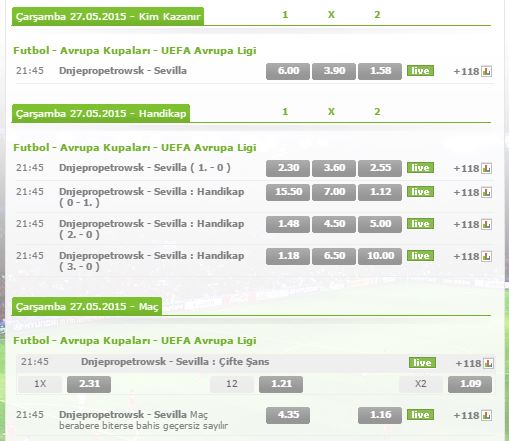The image size is (509, 441).
Task: Open statistics icon in handicap (1. - 0) row
Action: click(x=486, y=168)
